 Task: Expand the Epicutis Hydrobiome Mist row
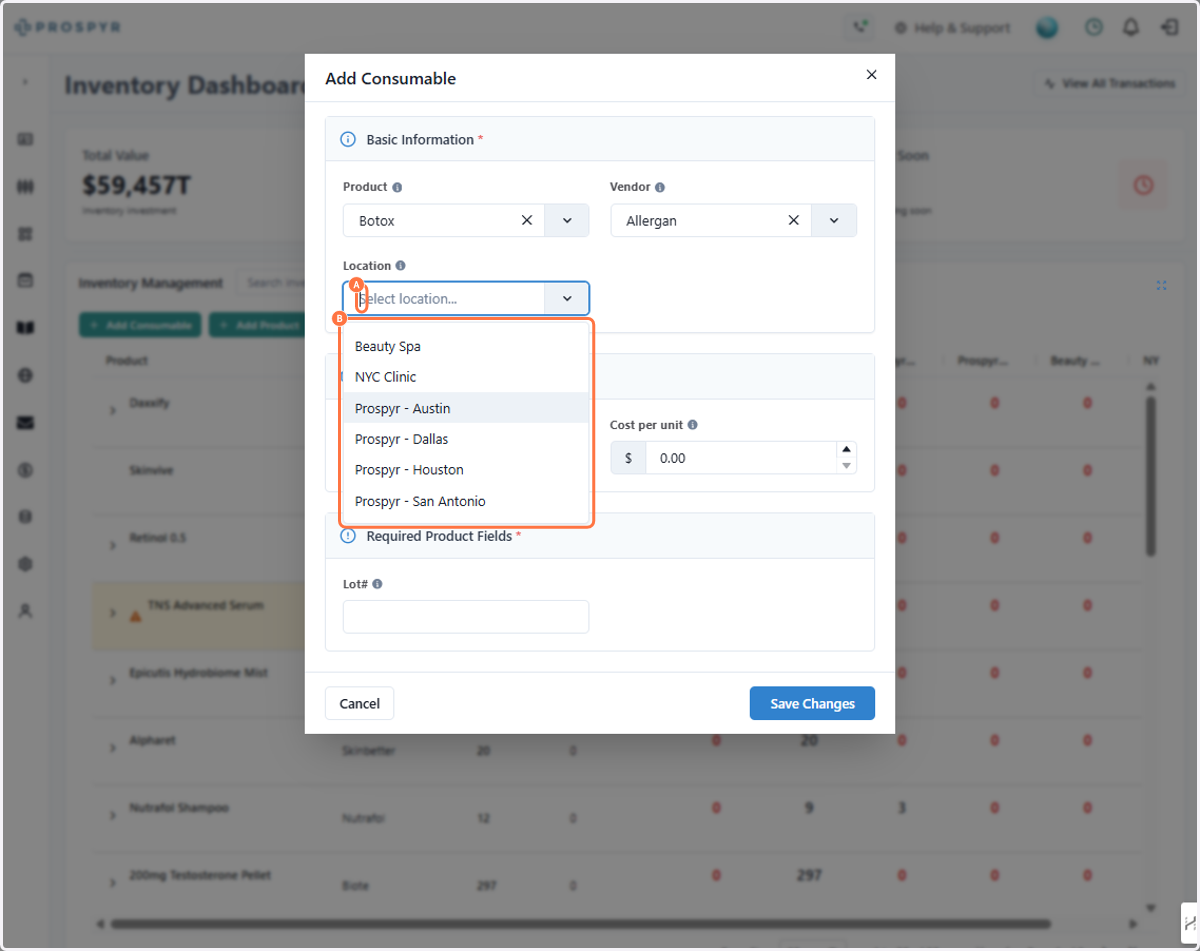coord(113,680)
